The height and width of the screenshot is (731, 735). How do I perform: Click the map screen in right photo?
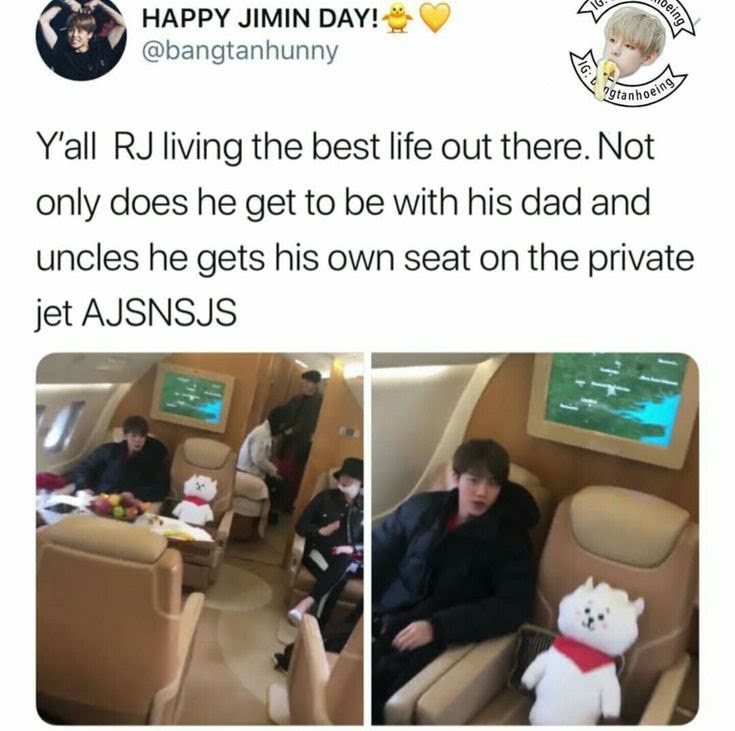(614, 406)
